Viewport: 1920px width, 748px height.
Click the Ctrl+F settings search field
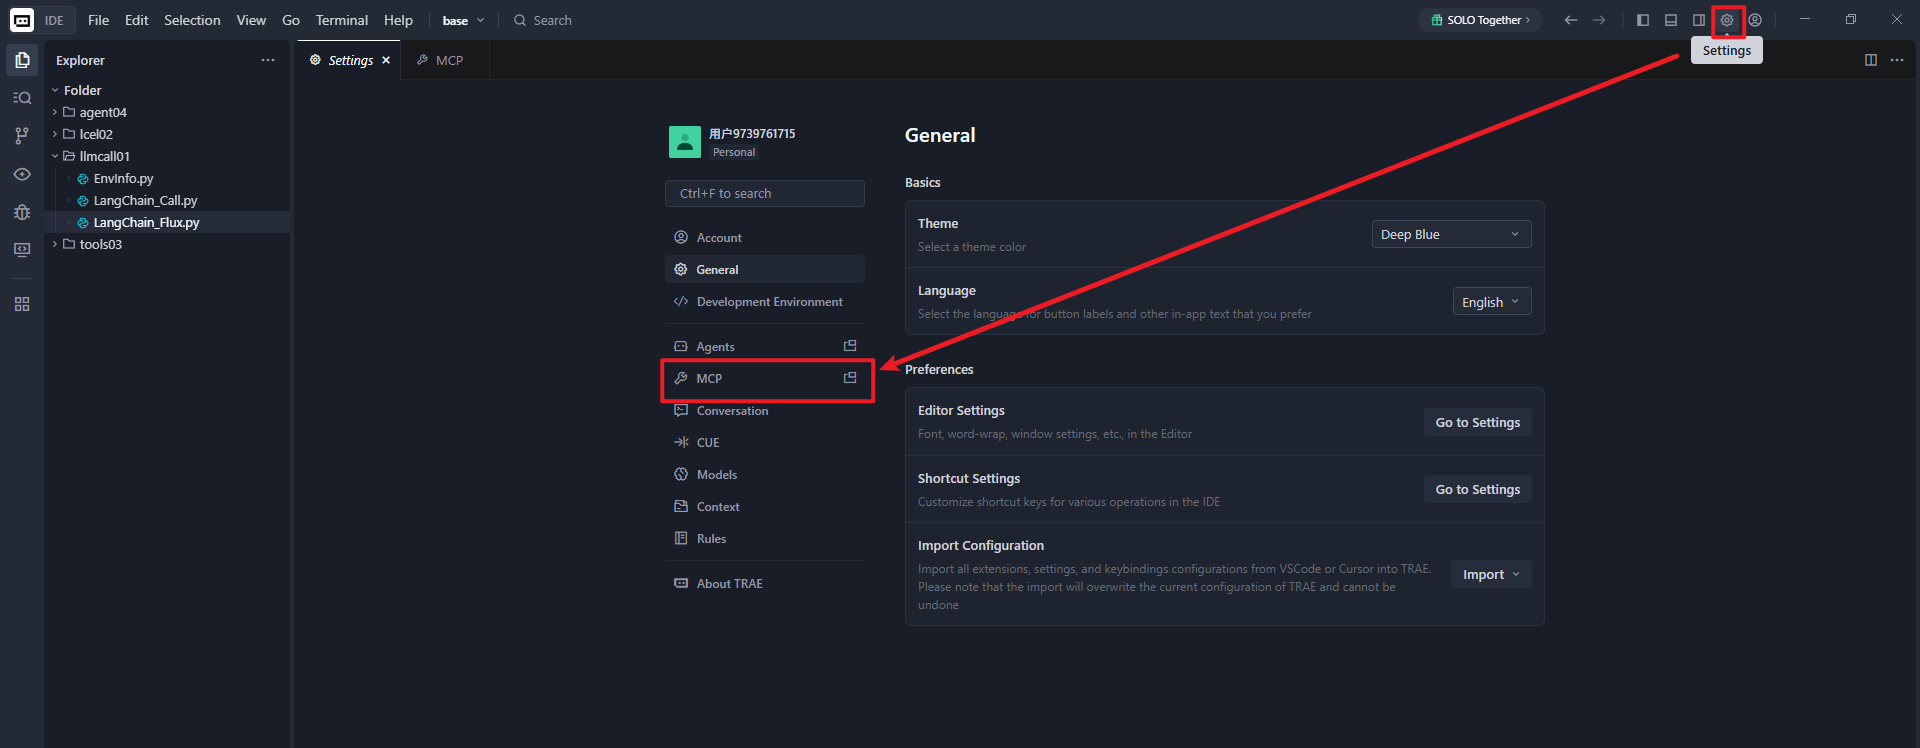(765, 193)
